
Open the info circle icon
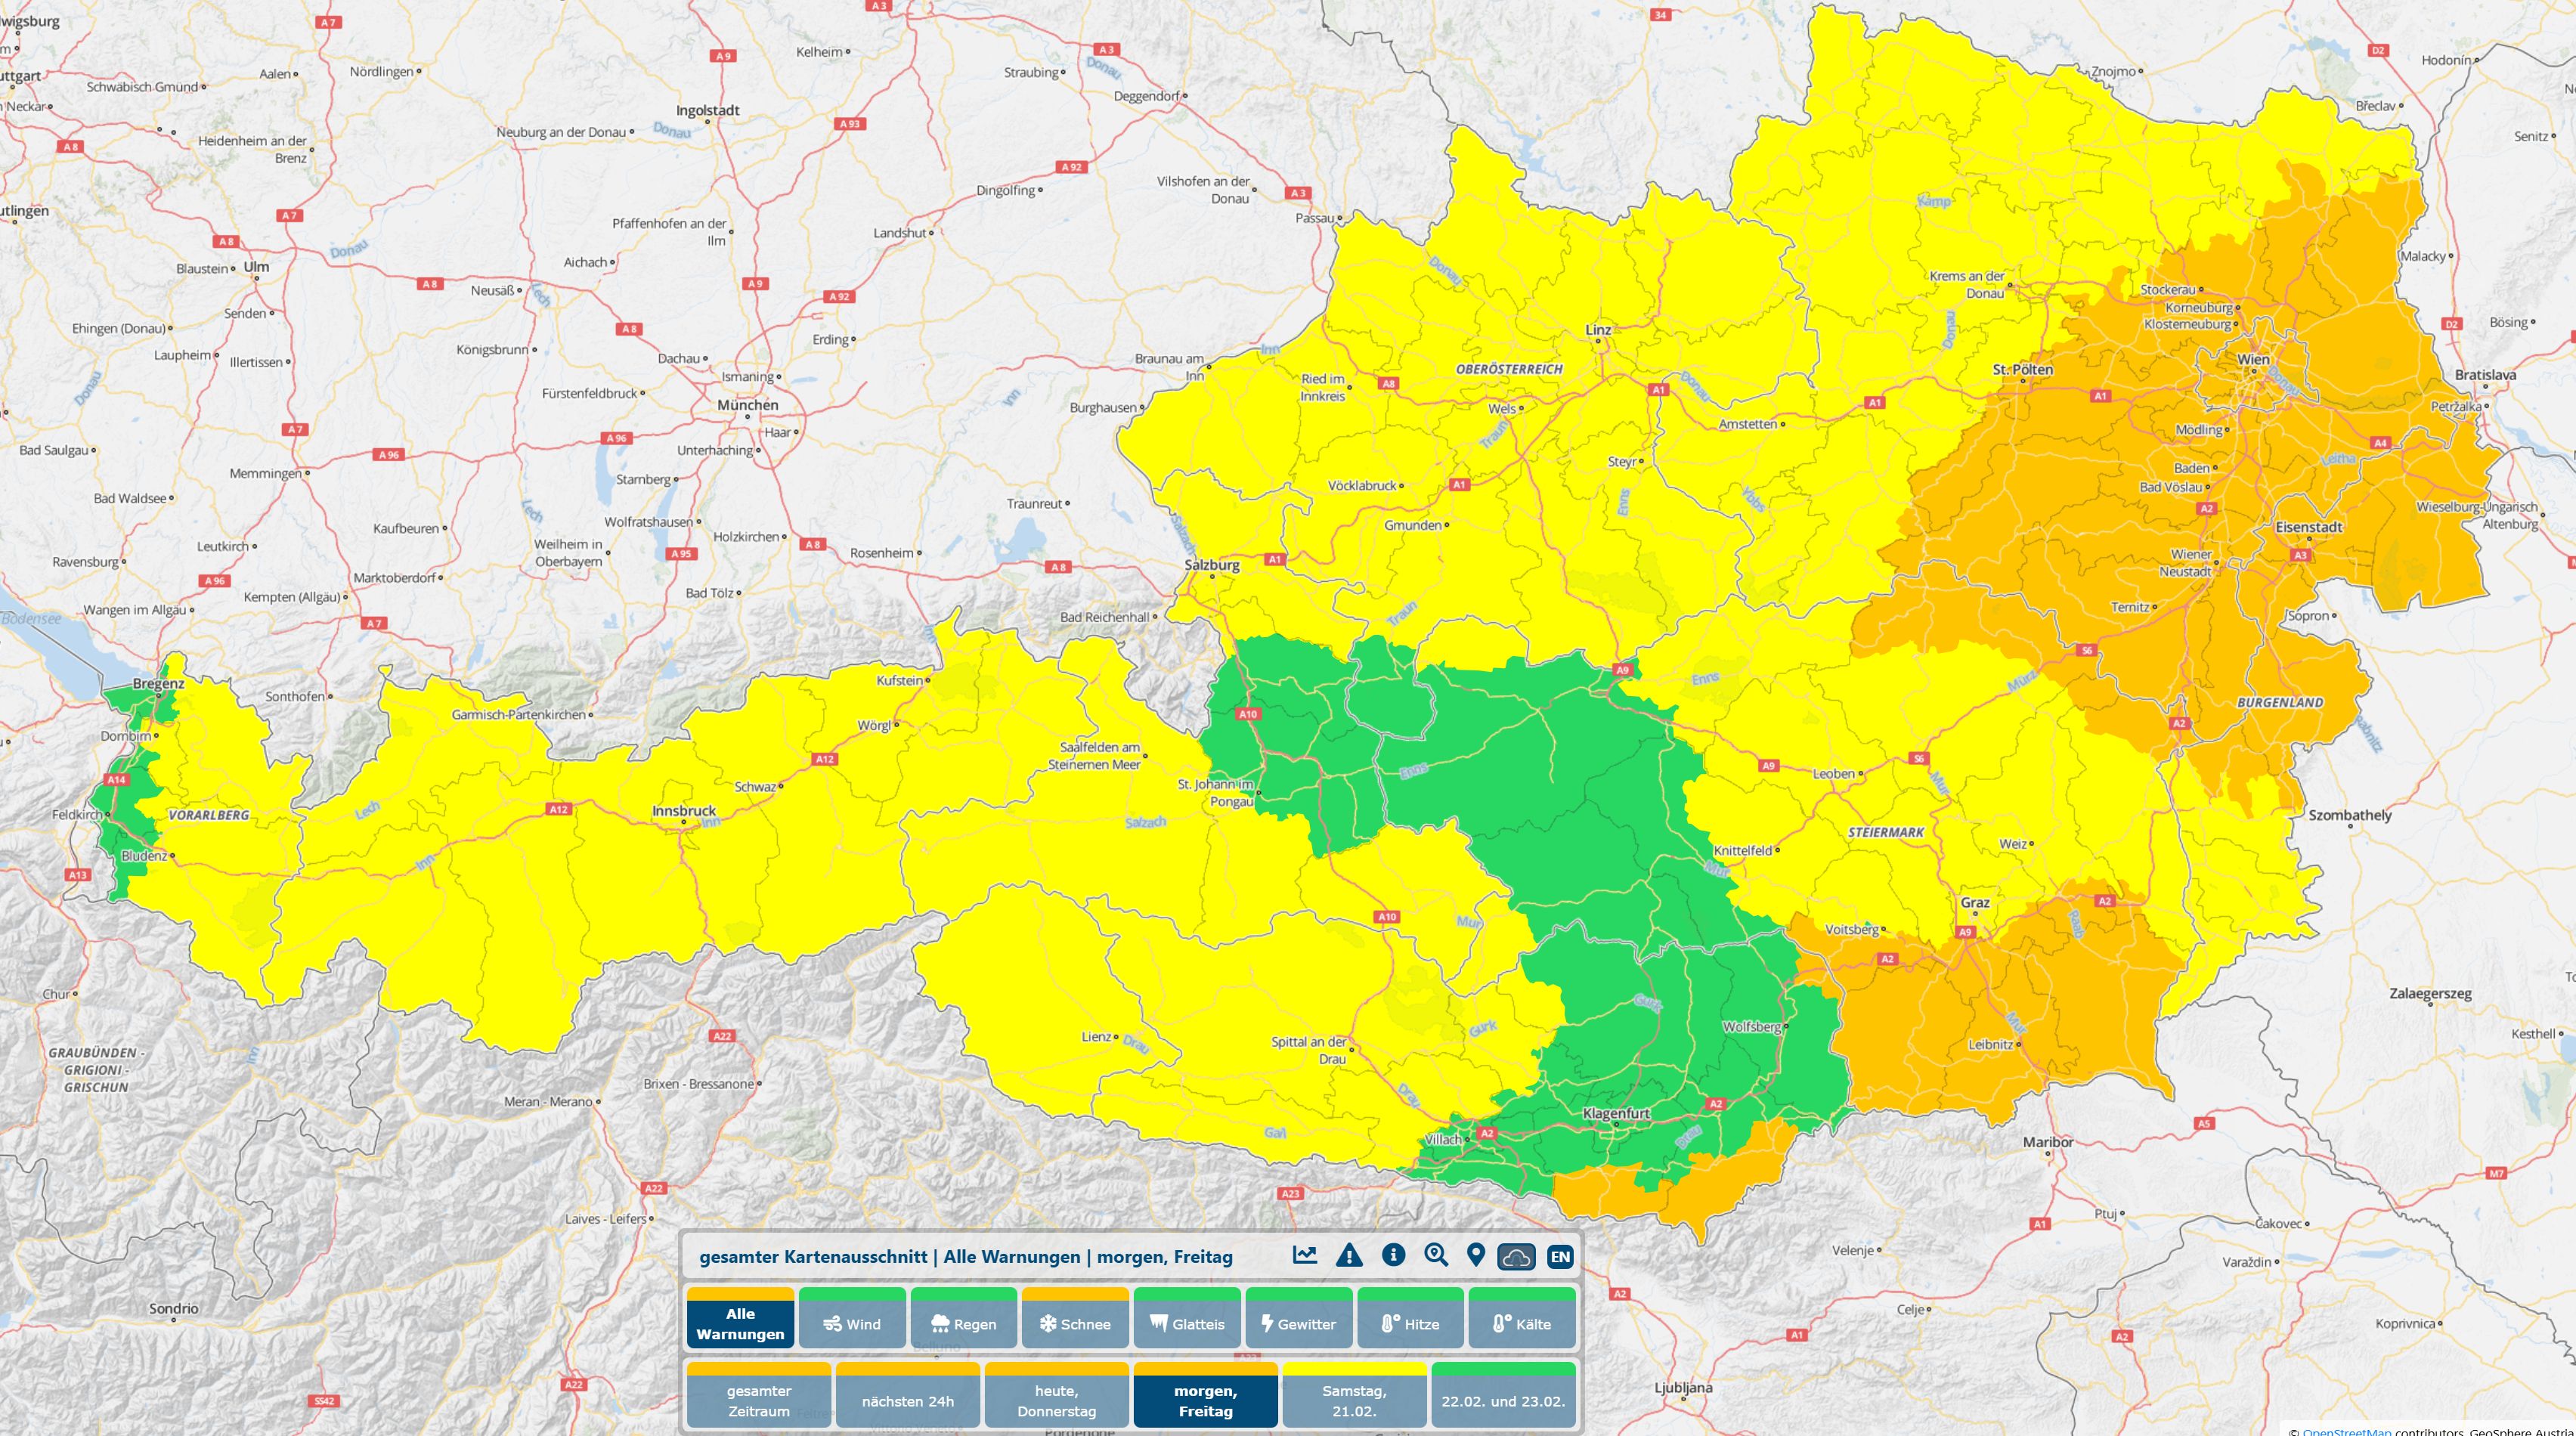(x=1393, y=1256)
